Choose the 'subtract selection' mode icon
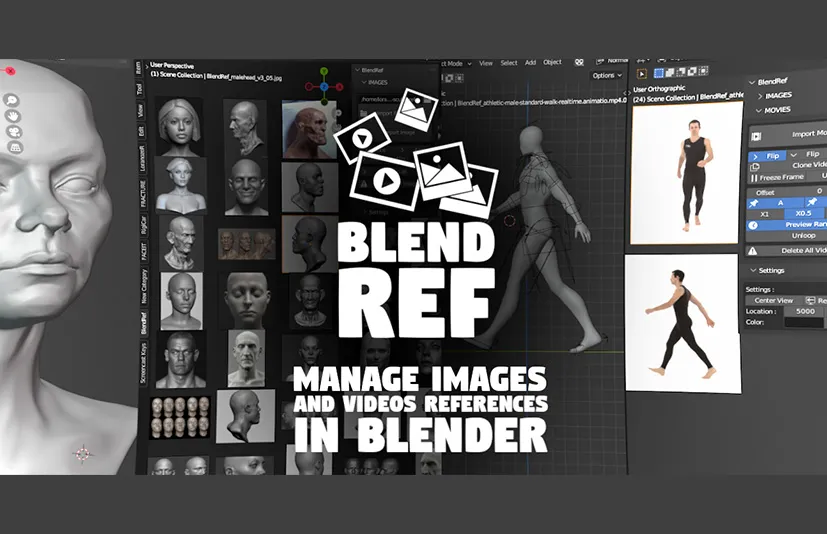Image resolution: width=827 pixels, height=534 pixels. 681,71
